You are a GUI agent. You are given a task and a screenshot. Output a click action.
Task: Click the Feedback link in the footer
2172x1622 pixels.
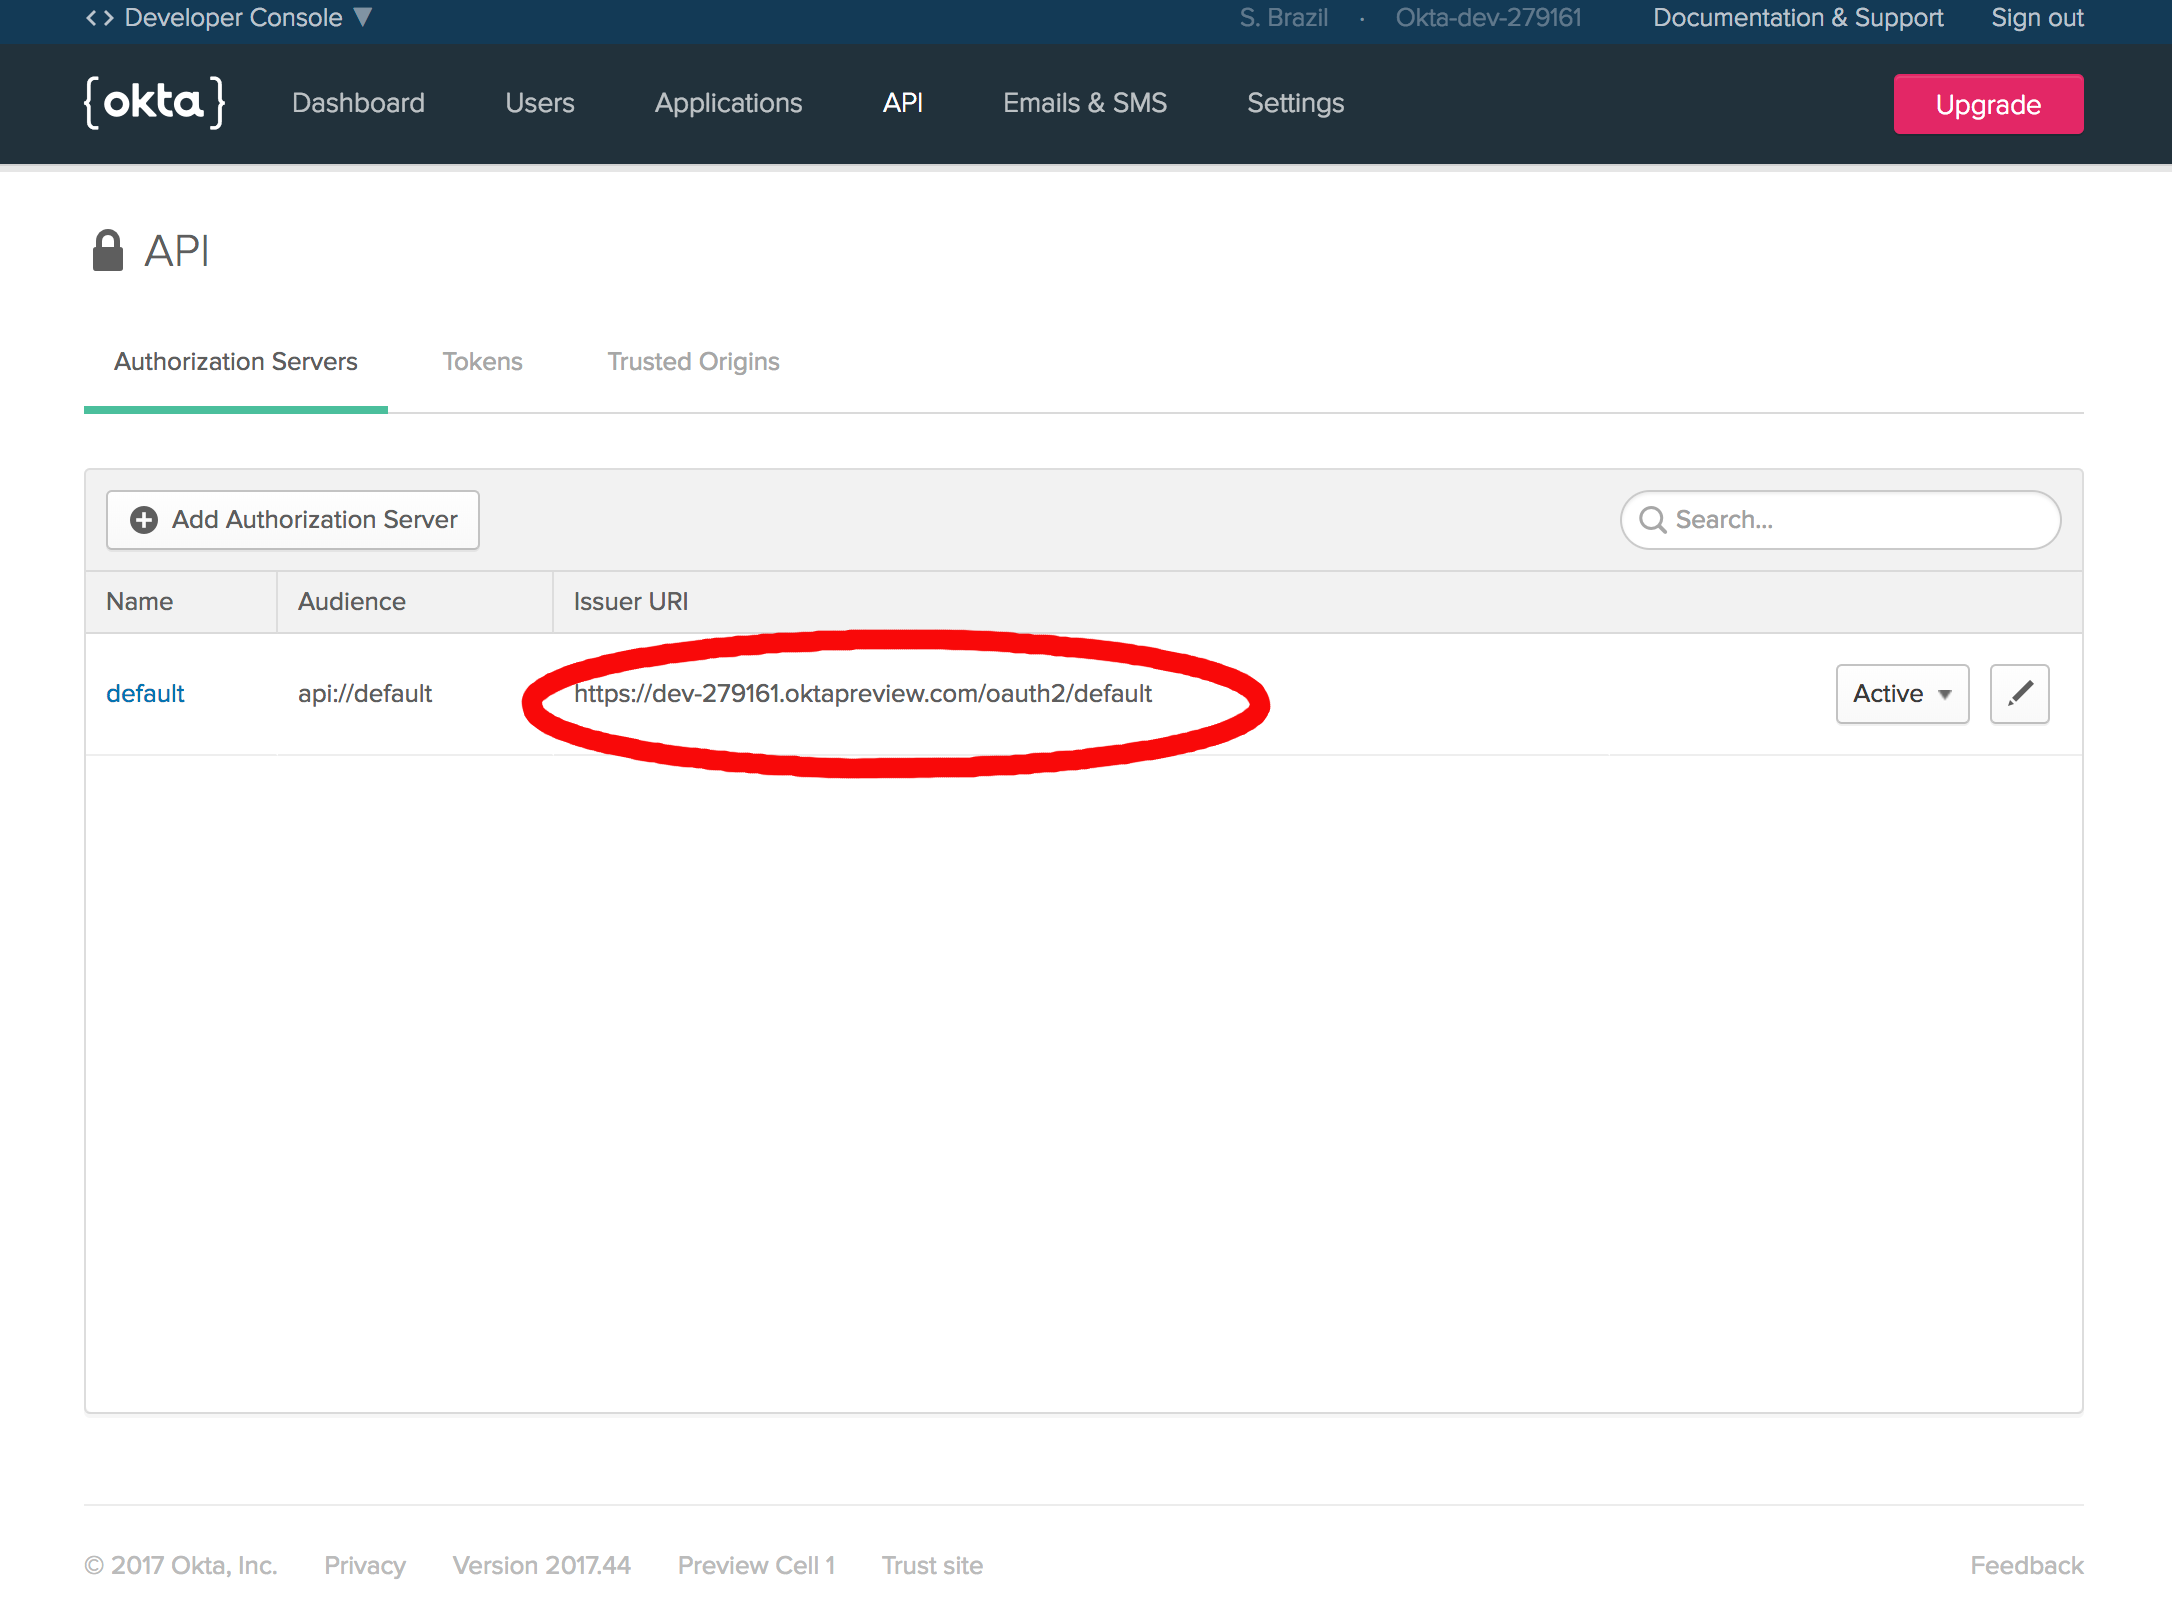tap(2026, 1565)
